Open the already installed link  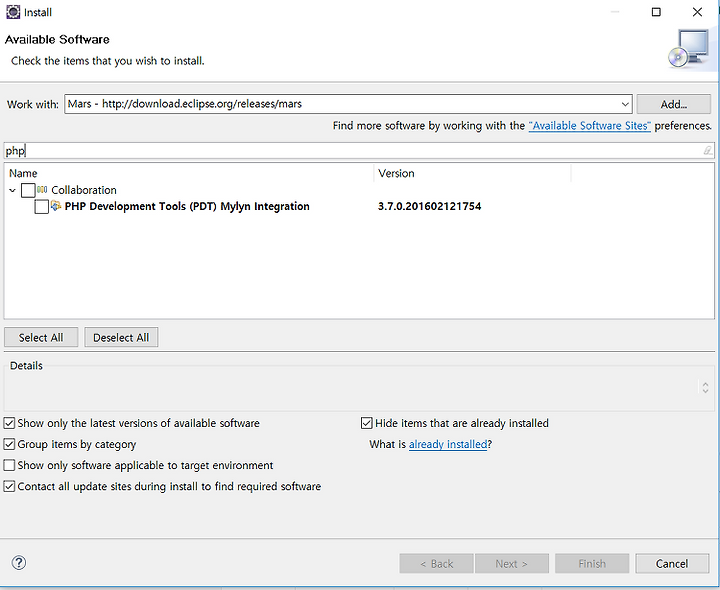point(448,444)
